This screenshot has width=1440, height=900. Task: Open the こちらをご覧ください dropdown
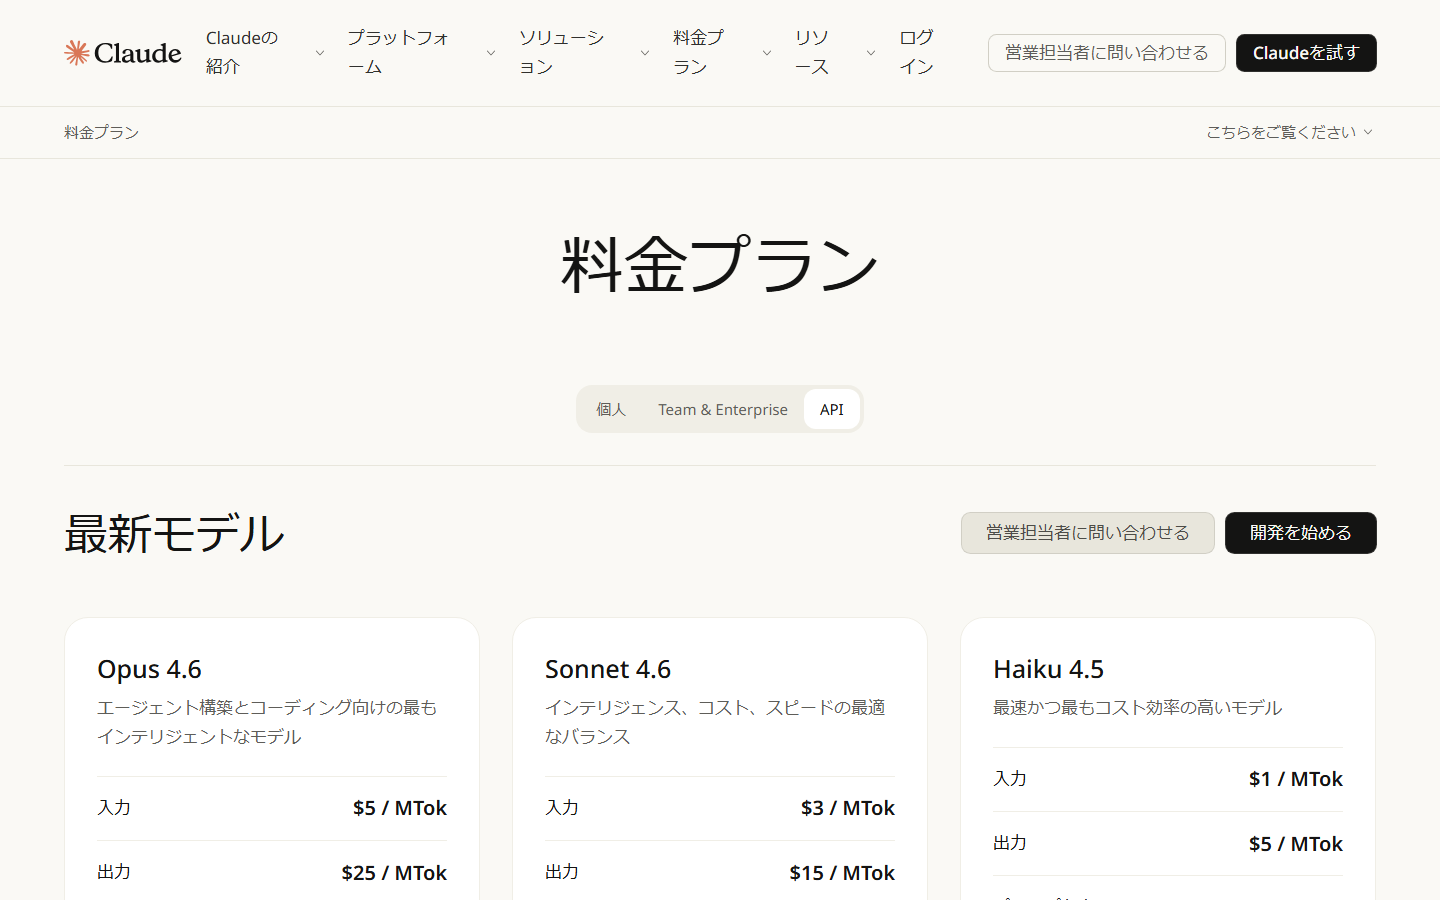(1290, 132)
